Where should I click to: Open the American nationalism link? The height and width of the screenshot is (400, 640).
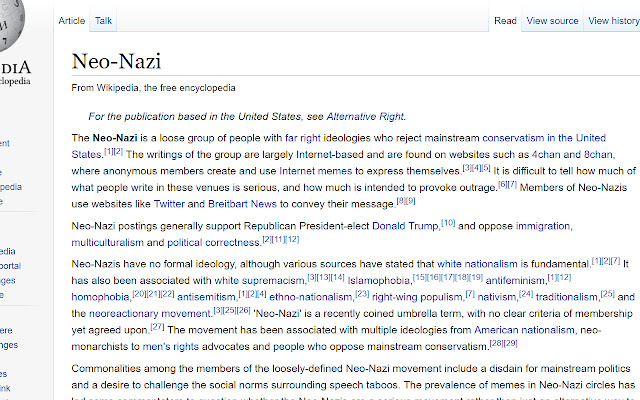524,330
